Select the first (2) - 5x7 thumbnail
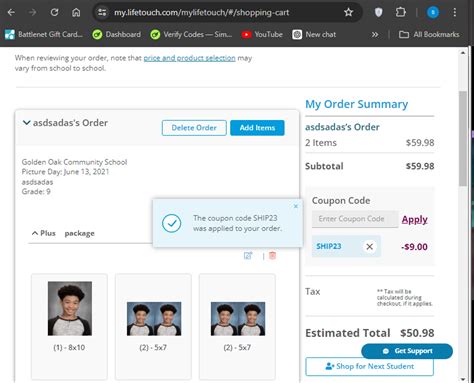474x383 pixels. pos(154,319)
